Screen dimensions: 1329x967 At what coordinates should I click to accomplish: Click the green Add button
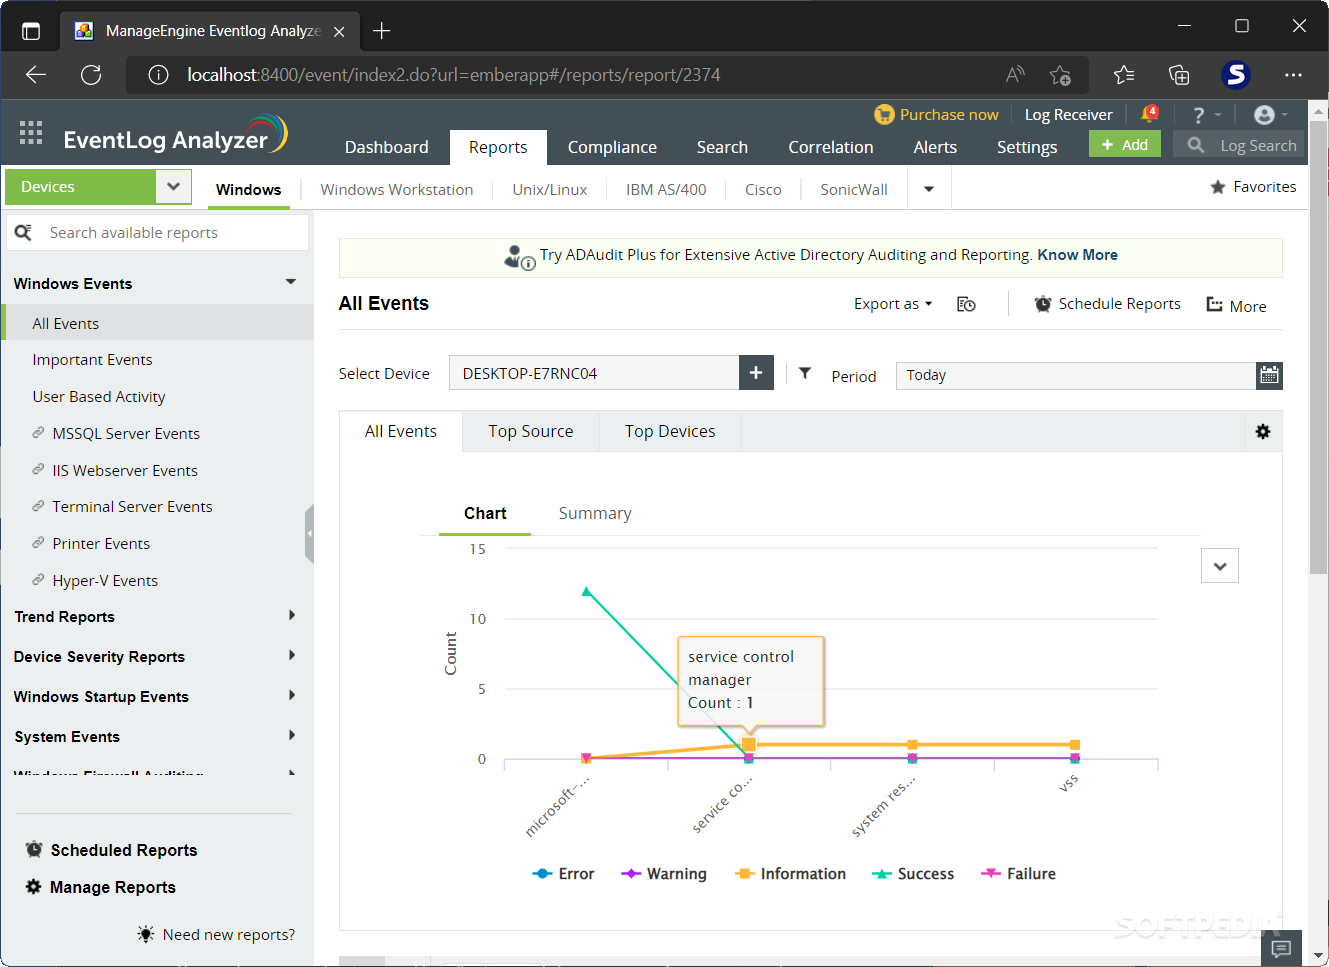coord(1125,145)
